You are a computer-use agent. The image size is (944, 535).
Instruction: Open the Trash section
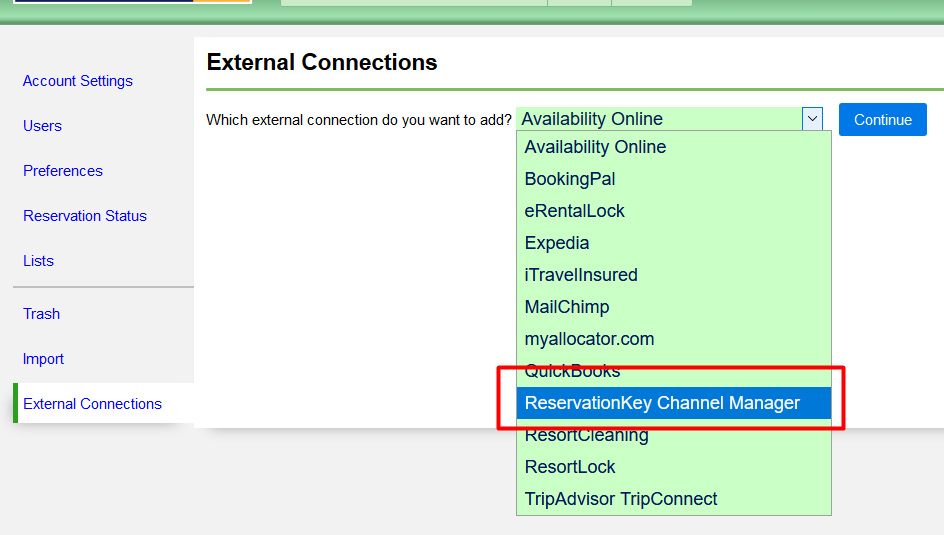tap(42, 314)
